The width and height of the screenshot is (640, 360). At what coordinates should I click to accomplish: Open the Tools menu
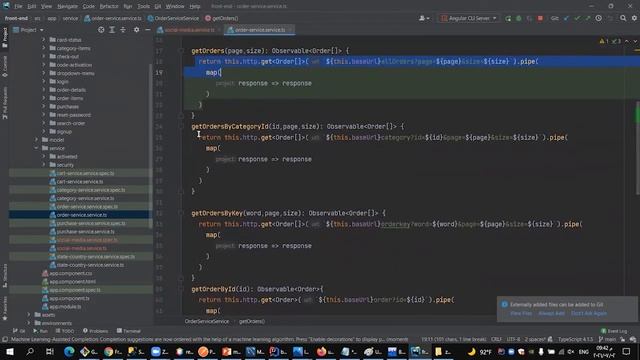point(143,6)
